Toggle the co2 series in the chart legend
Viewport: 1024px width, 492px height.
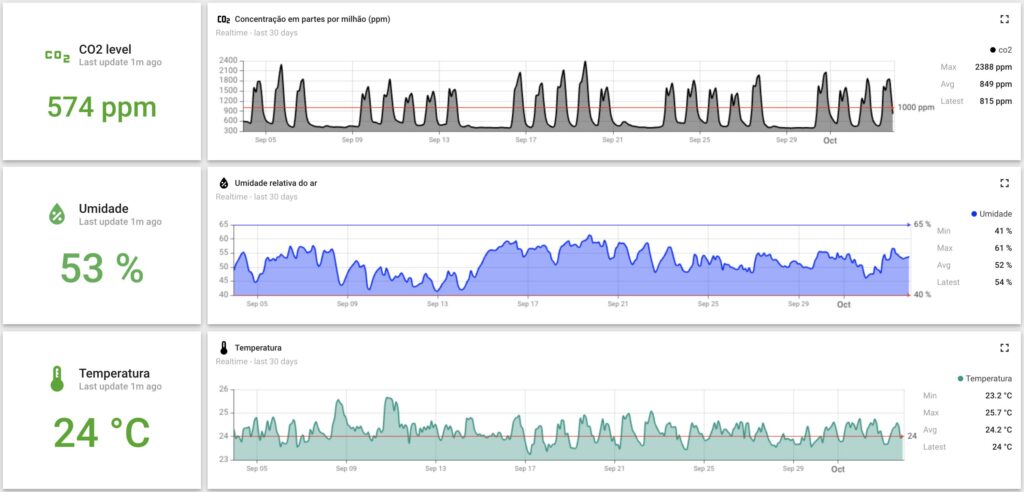click(x=1000, y=49)
